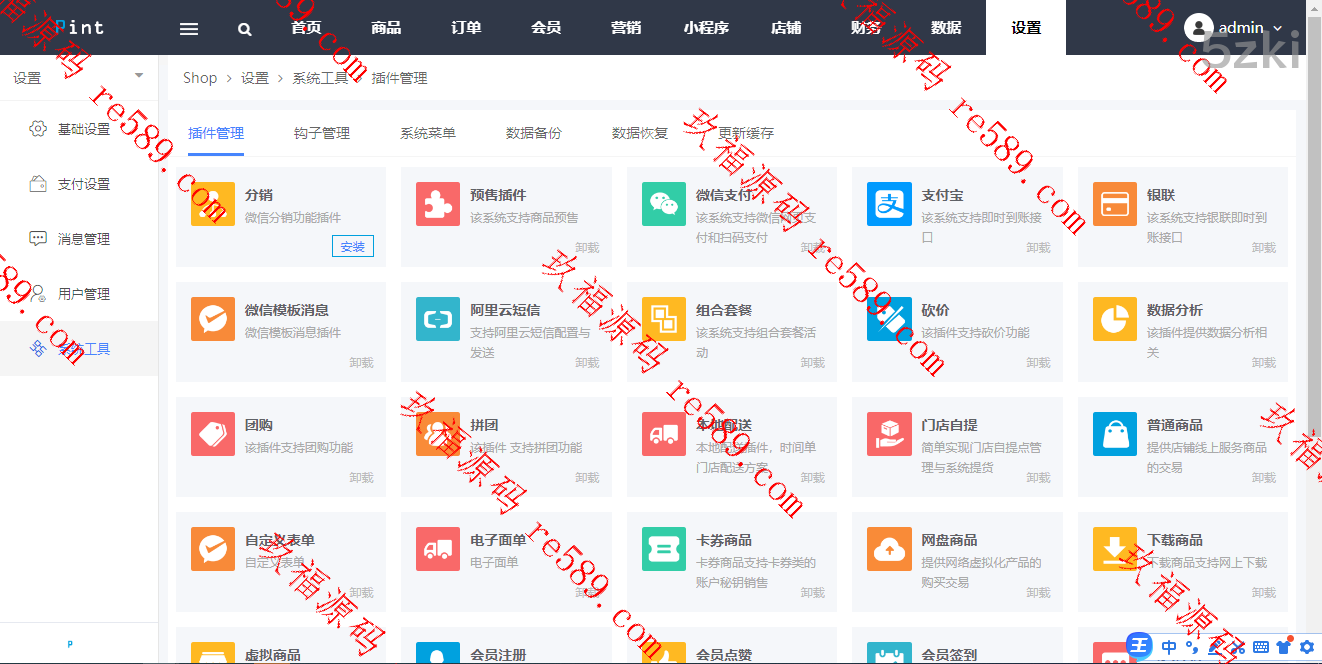The image size is (1322, 664).
Task: Open the 数据 top menu
Action: click(946, 27)
